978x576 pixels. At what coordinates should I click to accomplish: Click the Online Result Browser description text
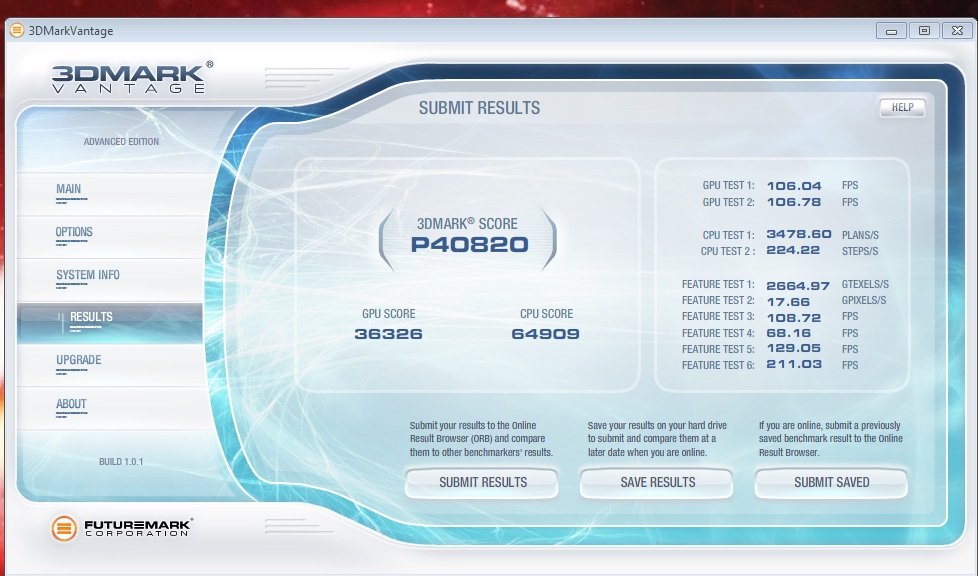tap(481, 439)
